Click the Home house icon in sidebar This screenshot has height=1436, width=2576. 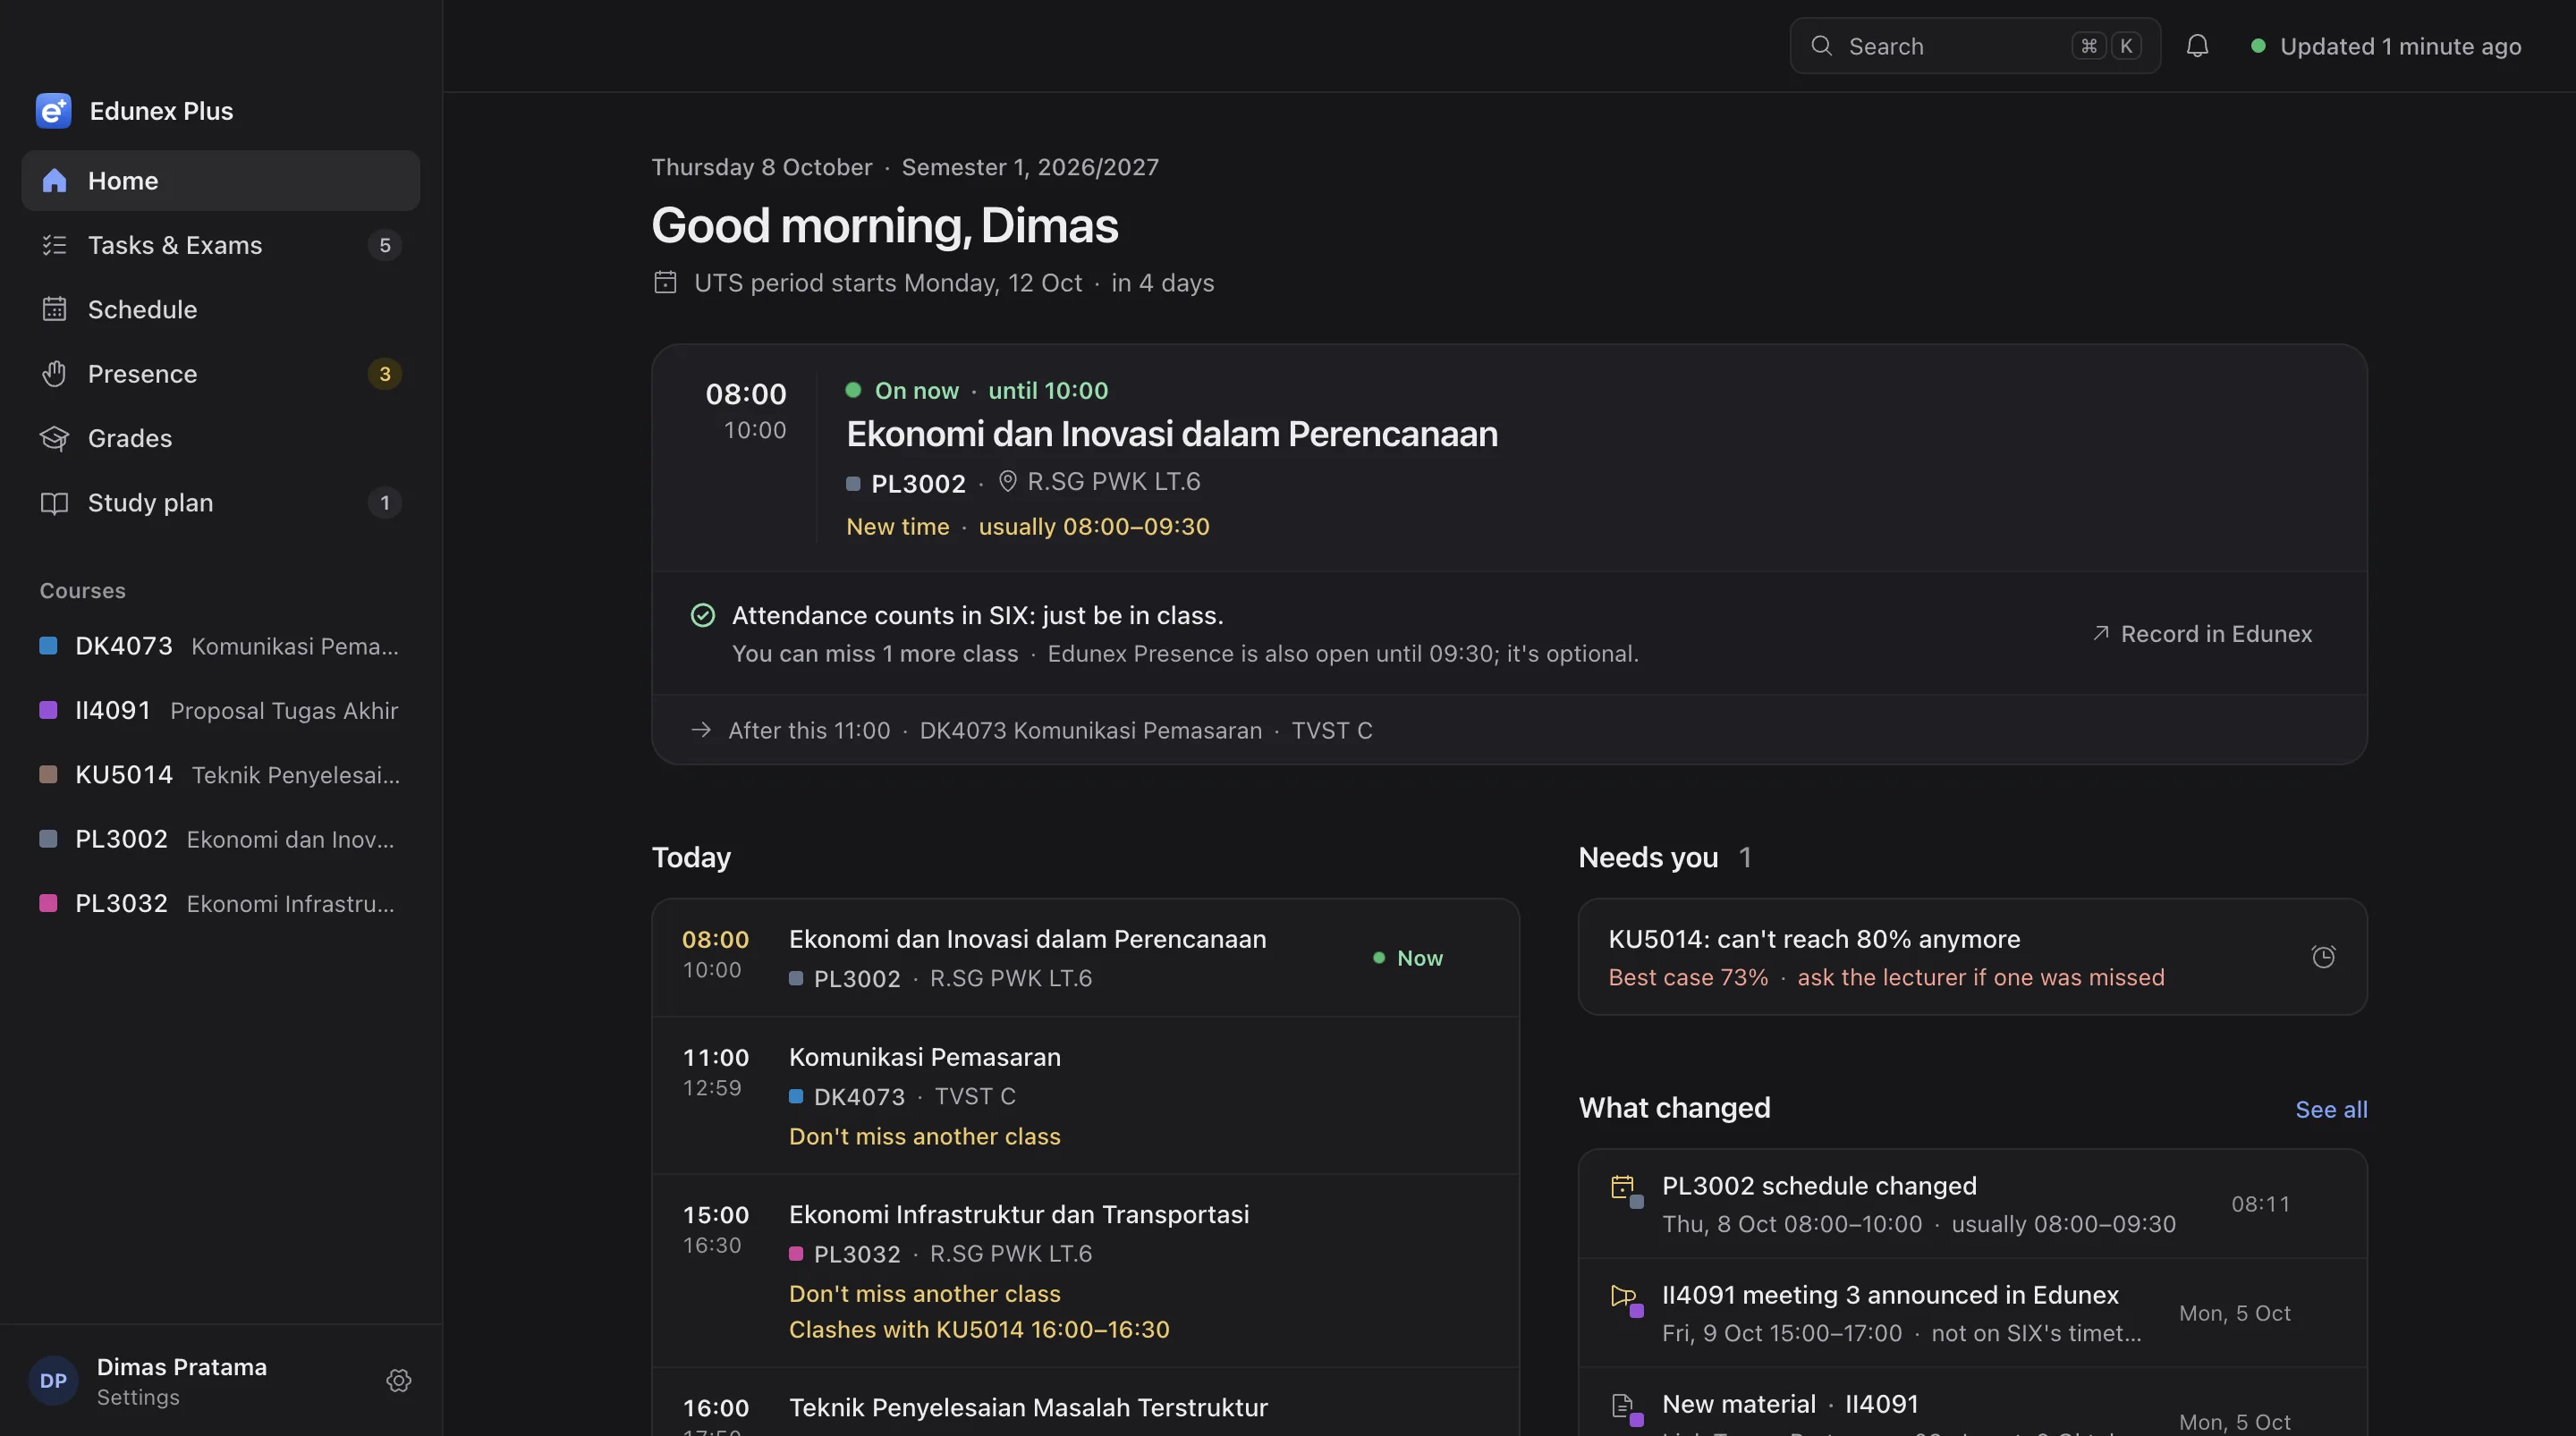54,181
